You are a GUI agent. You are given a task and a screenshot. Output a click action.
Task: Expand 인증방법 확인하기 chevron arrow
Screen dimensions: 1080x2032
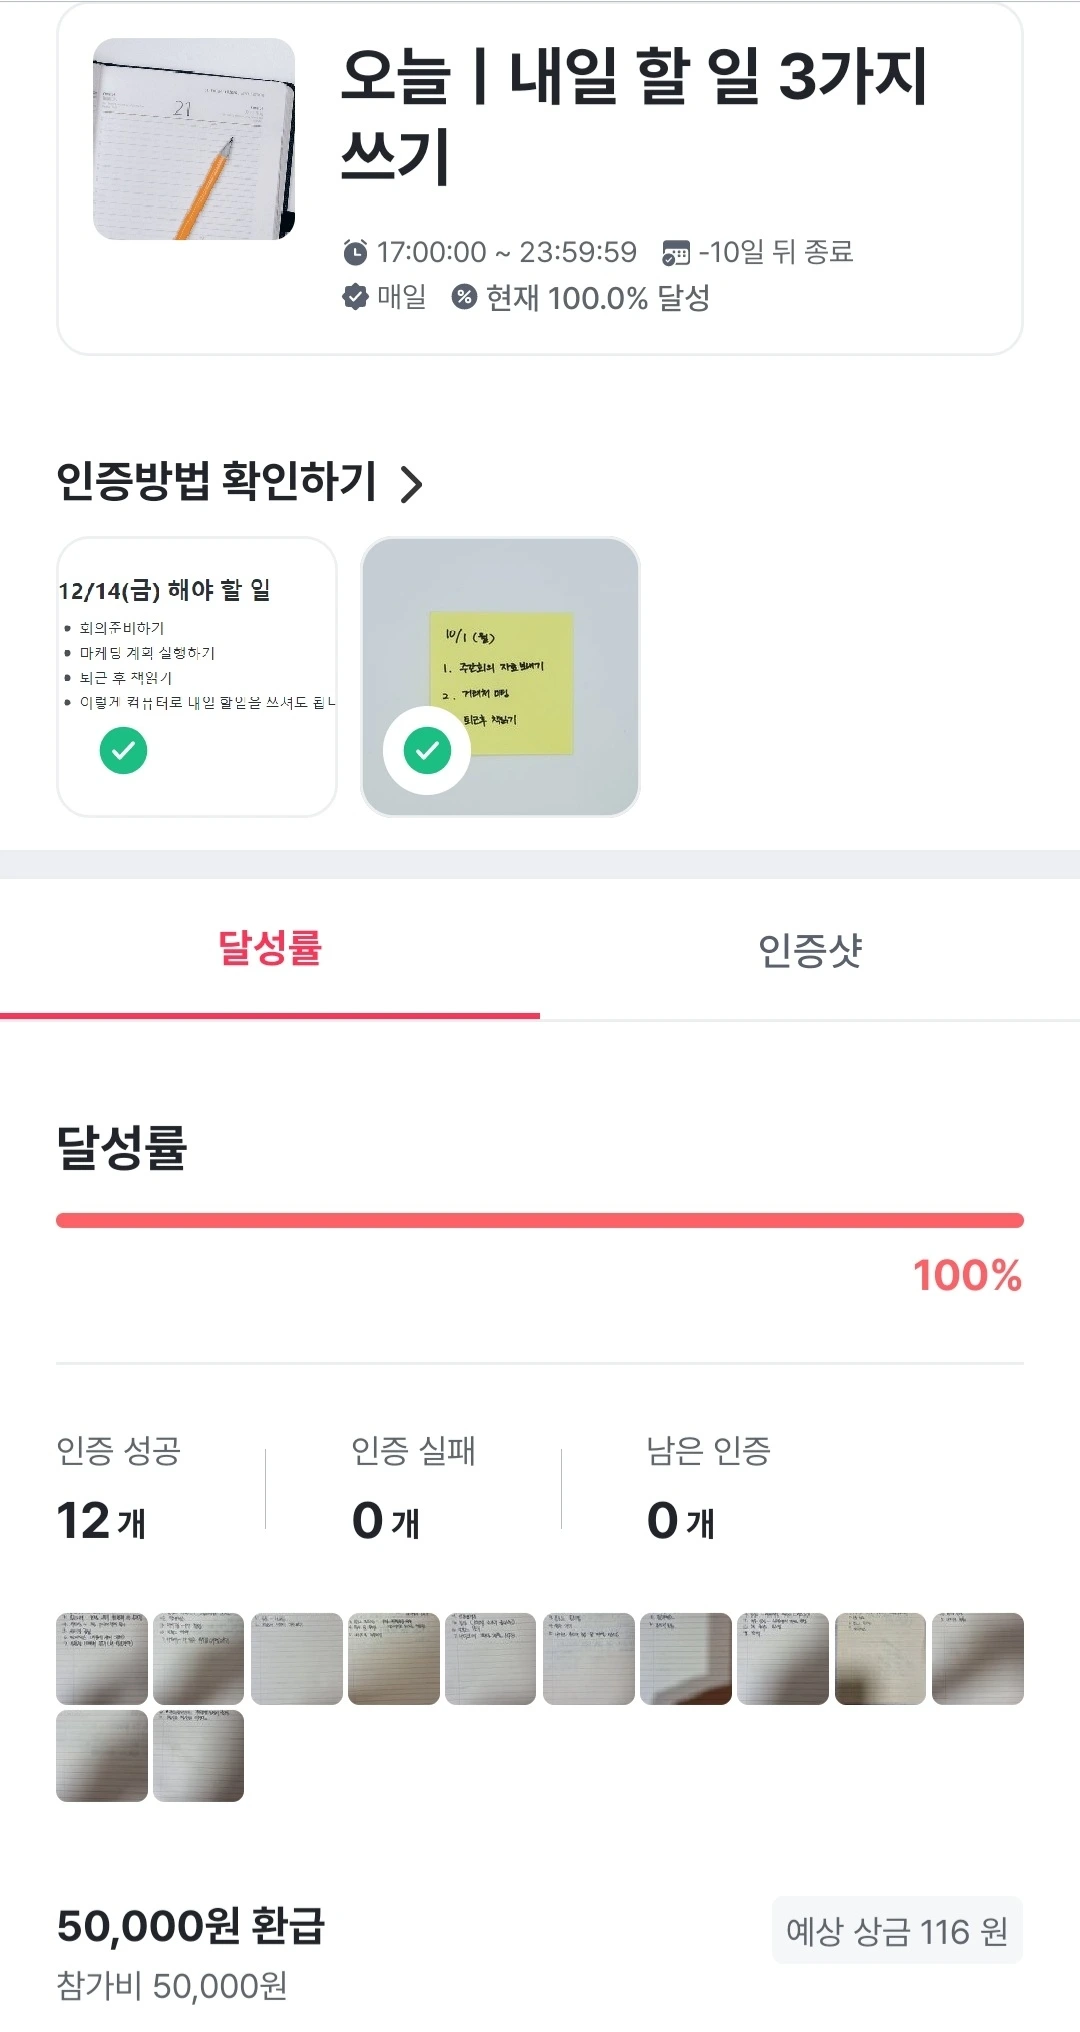point(411,484)
